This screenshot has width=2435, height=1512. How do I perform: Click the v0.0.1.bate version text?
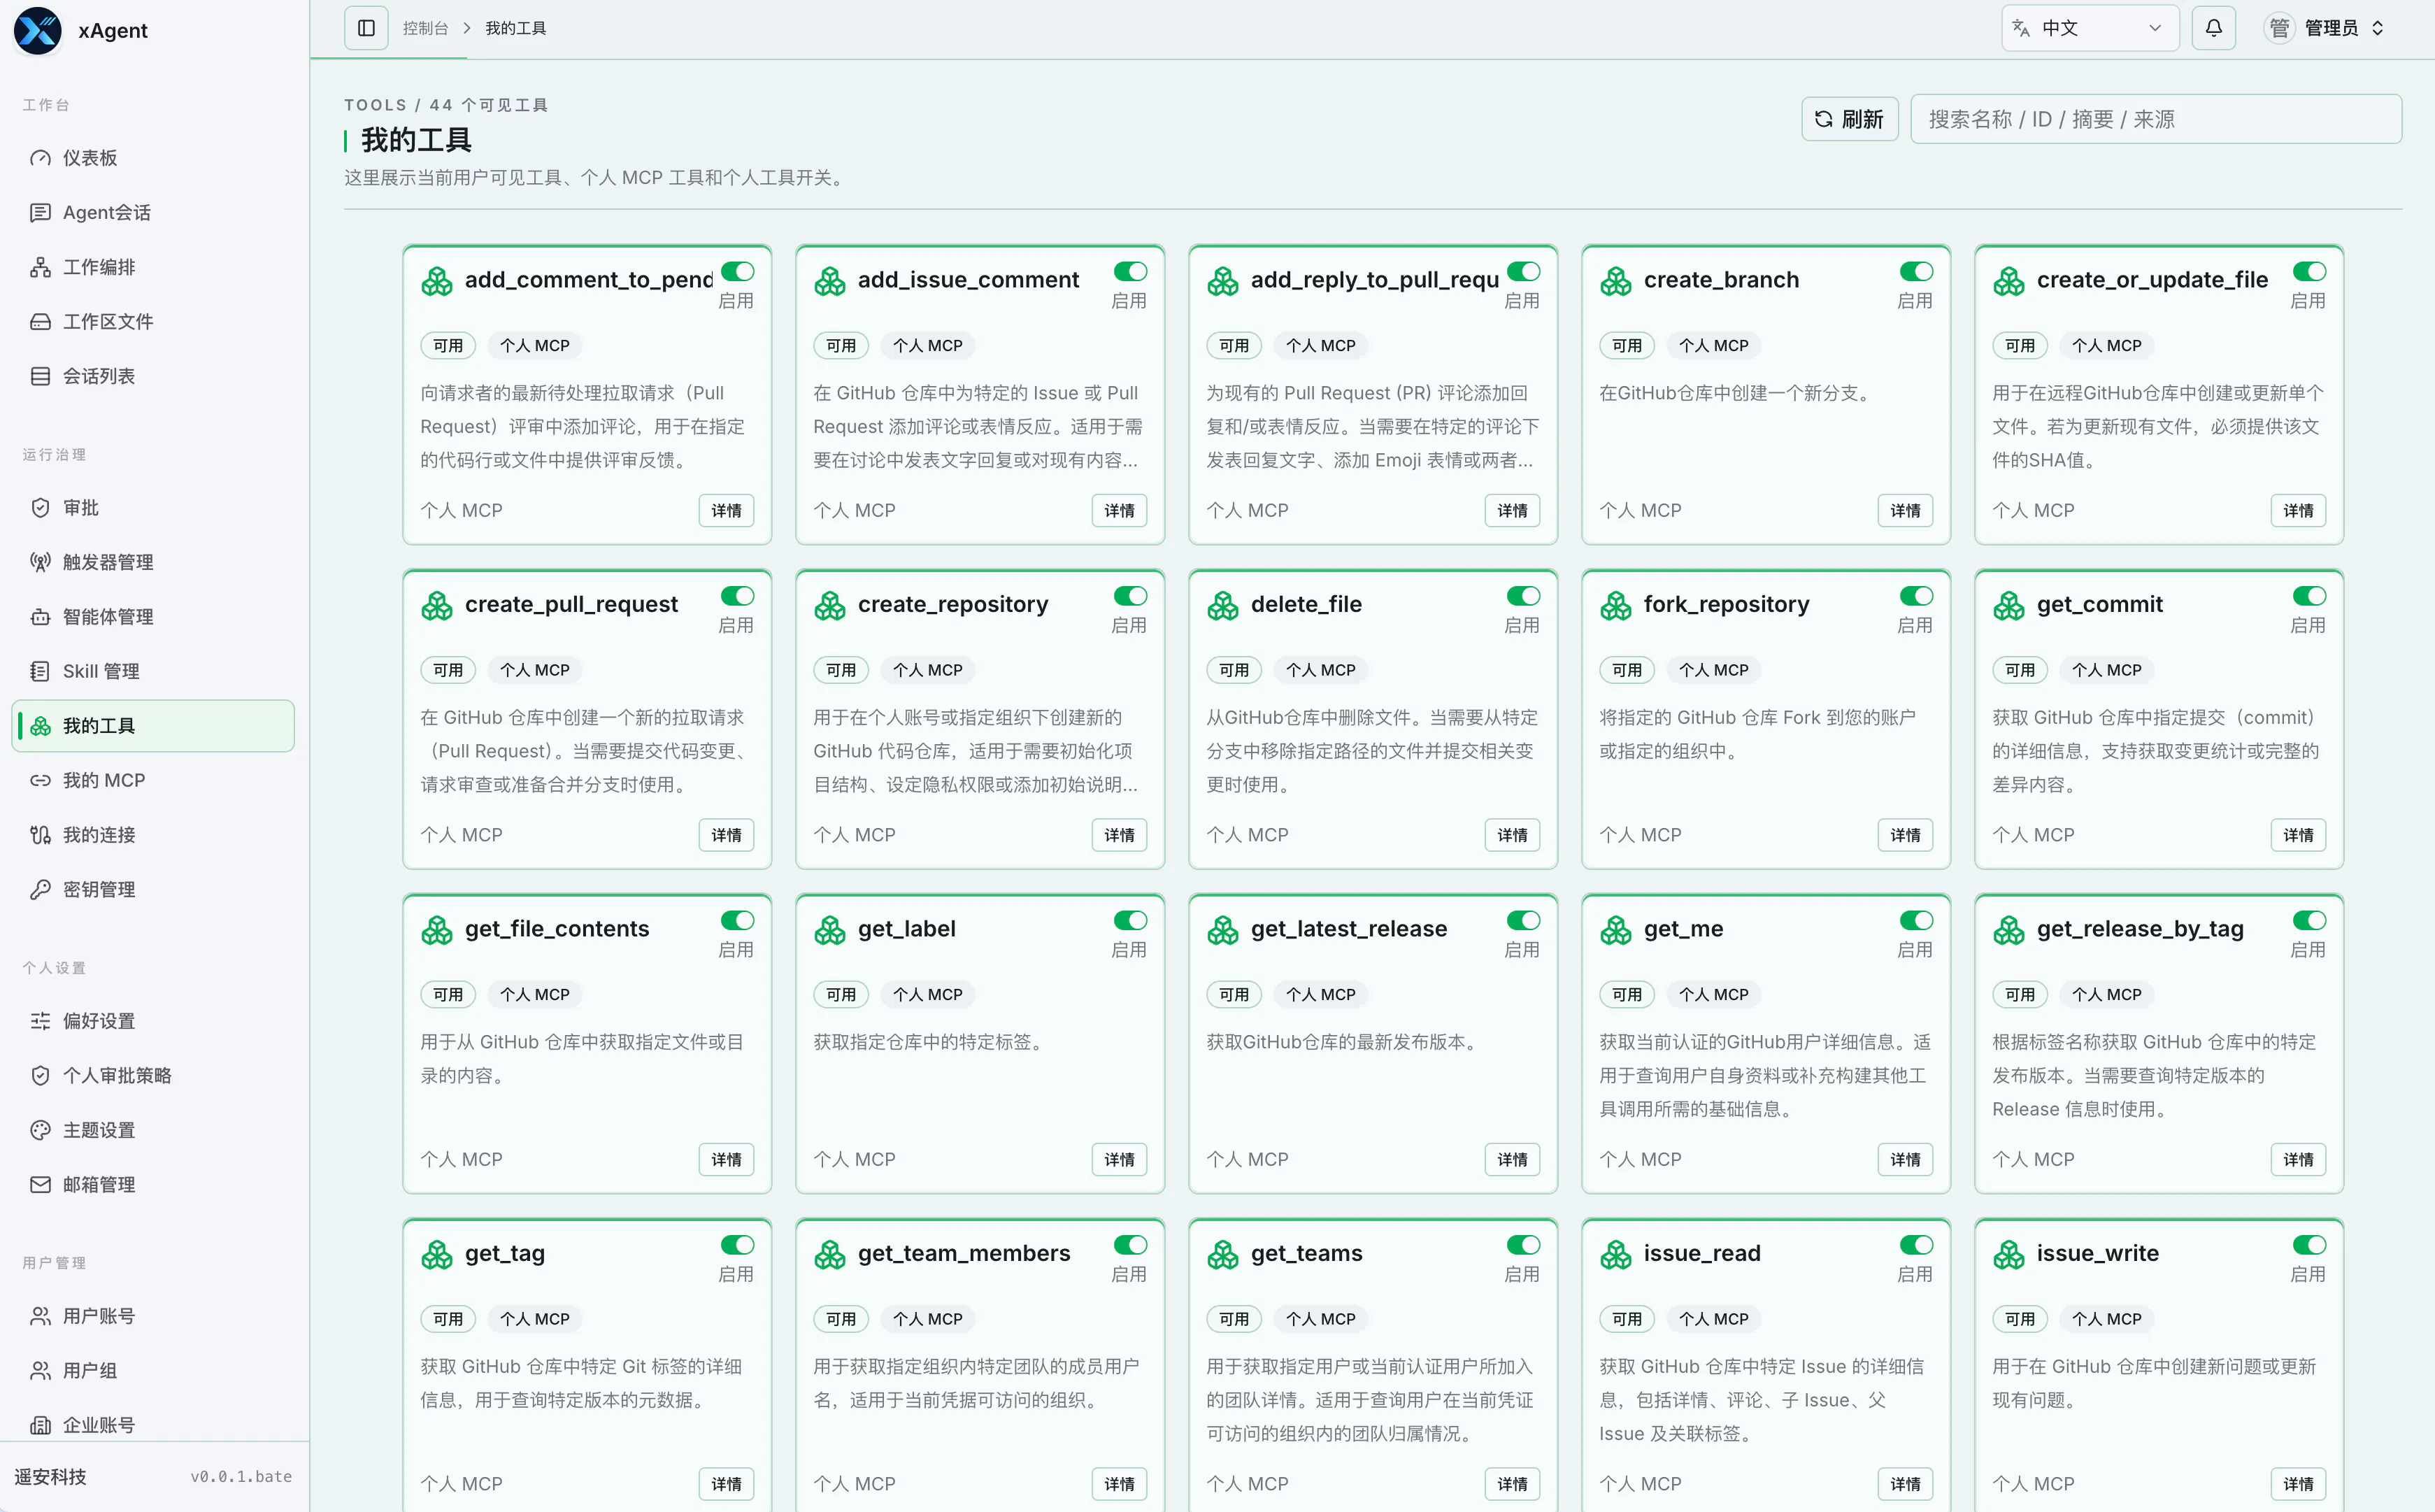pyautogui.click(x=241, y=1477)
